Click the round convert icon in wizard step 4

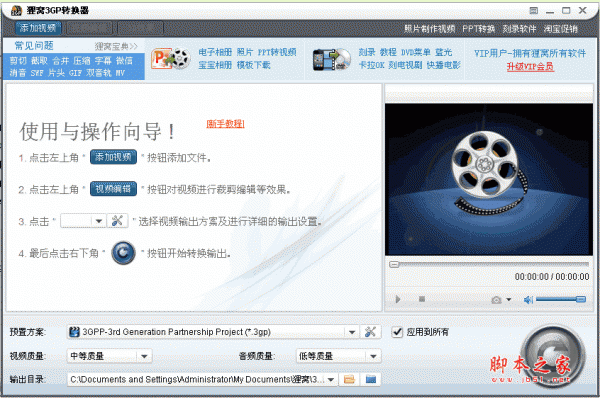click(x=123, y=253)
